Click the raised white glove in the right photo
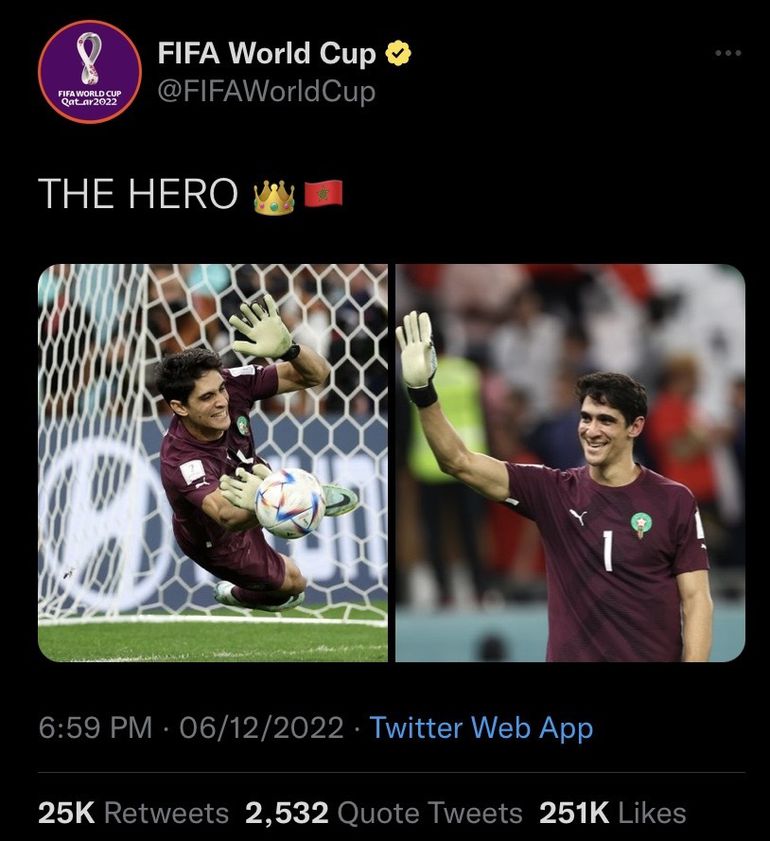The width and height of the screenshot is (770, 841). click(x=414, y=349)
